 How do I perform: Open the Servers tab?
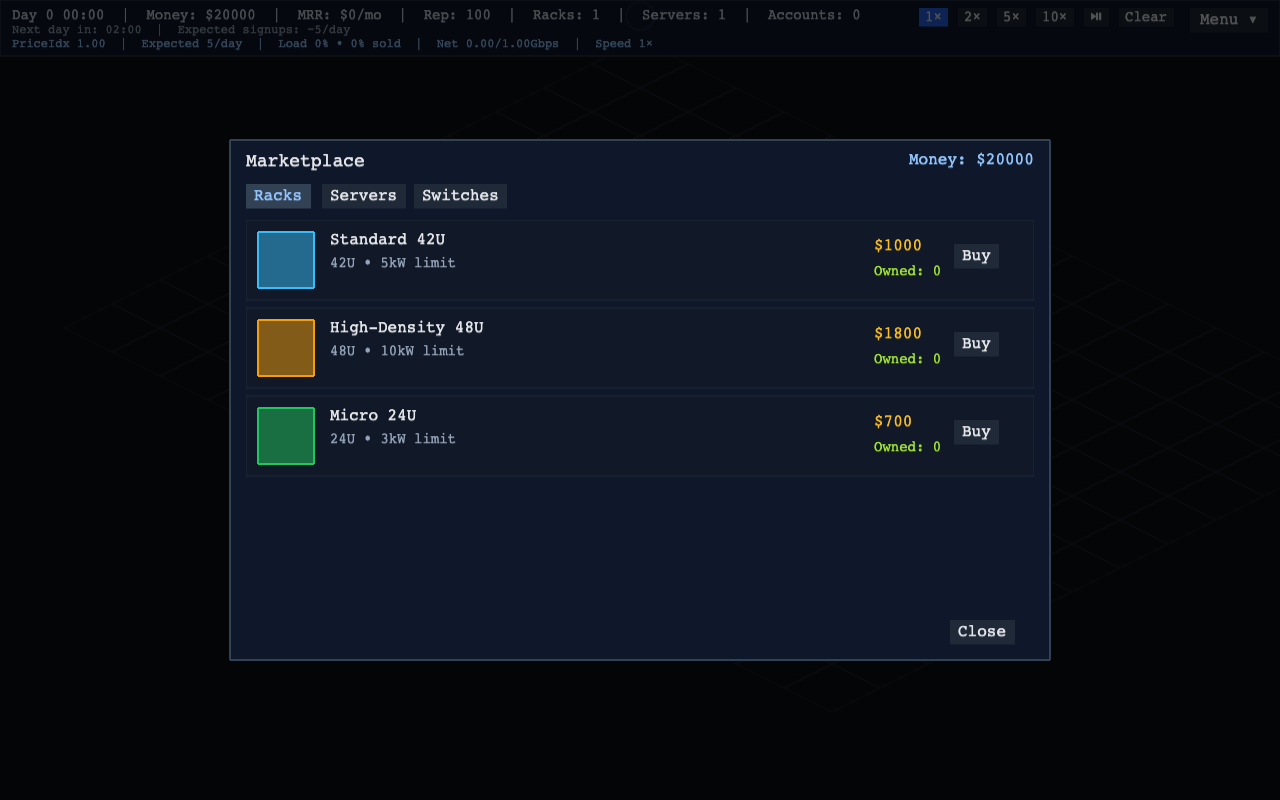pos(363,196)
